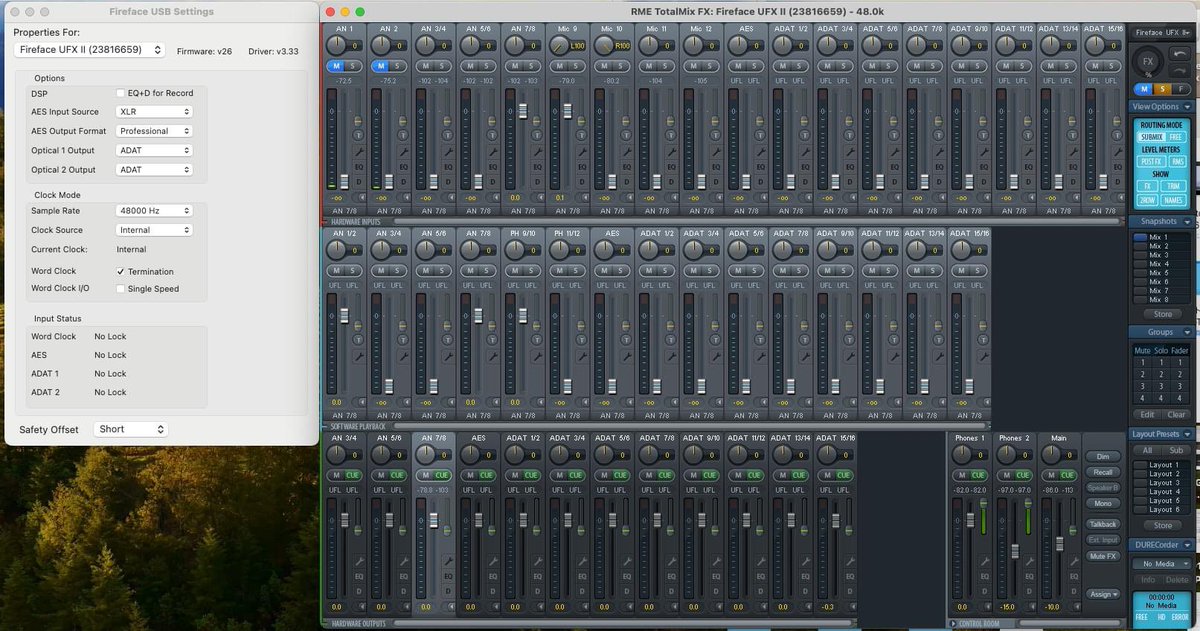
Task: Click the Dim button
Action: point(1103,456)
